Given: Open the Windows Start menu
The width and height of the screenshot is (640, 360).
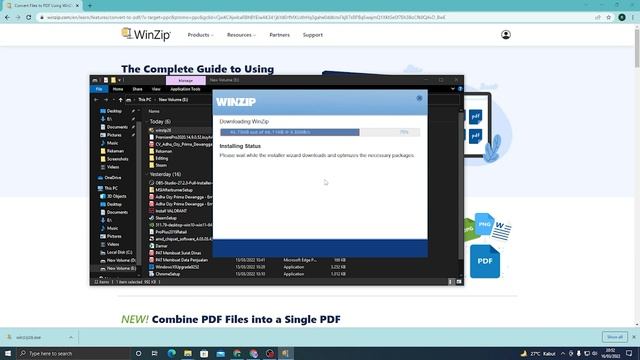Looking at the screenshot, I should [8, 353].
